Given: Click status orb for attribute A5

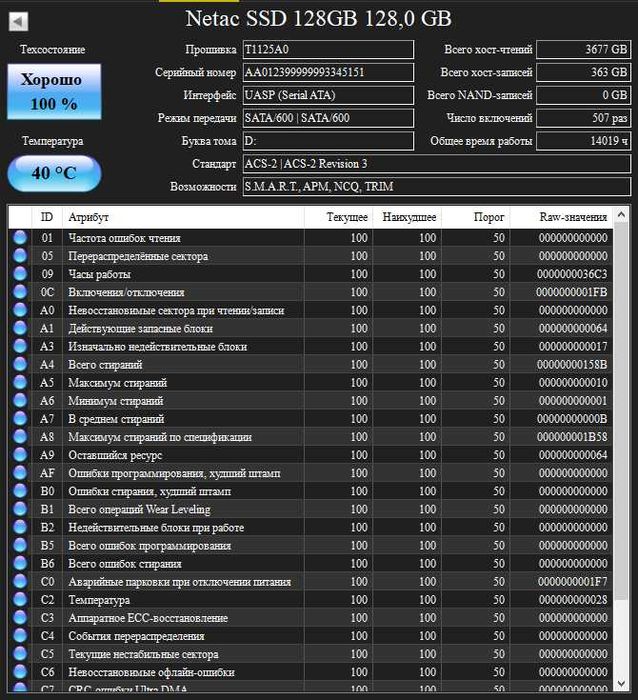Looking at the screenshot, I should [x=20, y=382].
